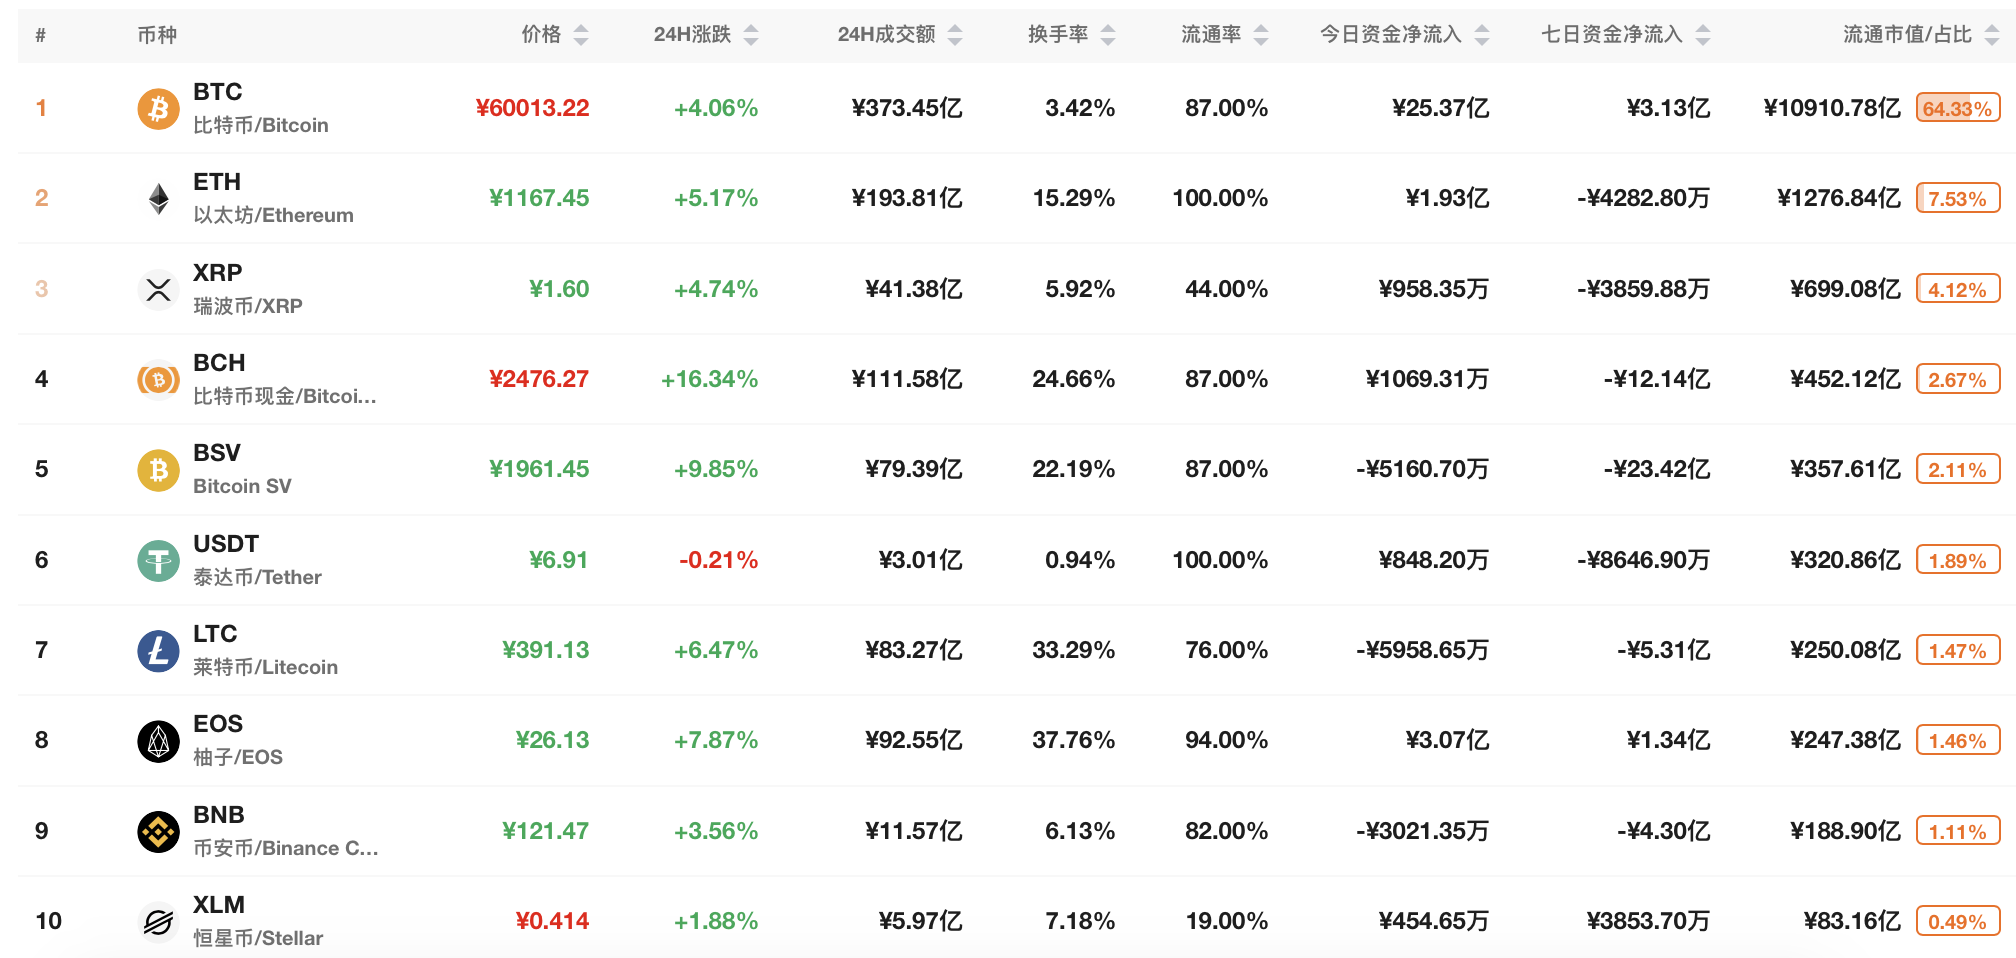Sort by 今日资金净流入 using sort arrows
This screenshot has width=2016, height=958.
click(1482, 35)
